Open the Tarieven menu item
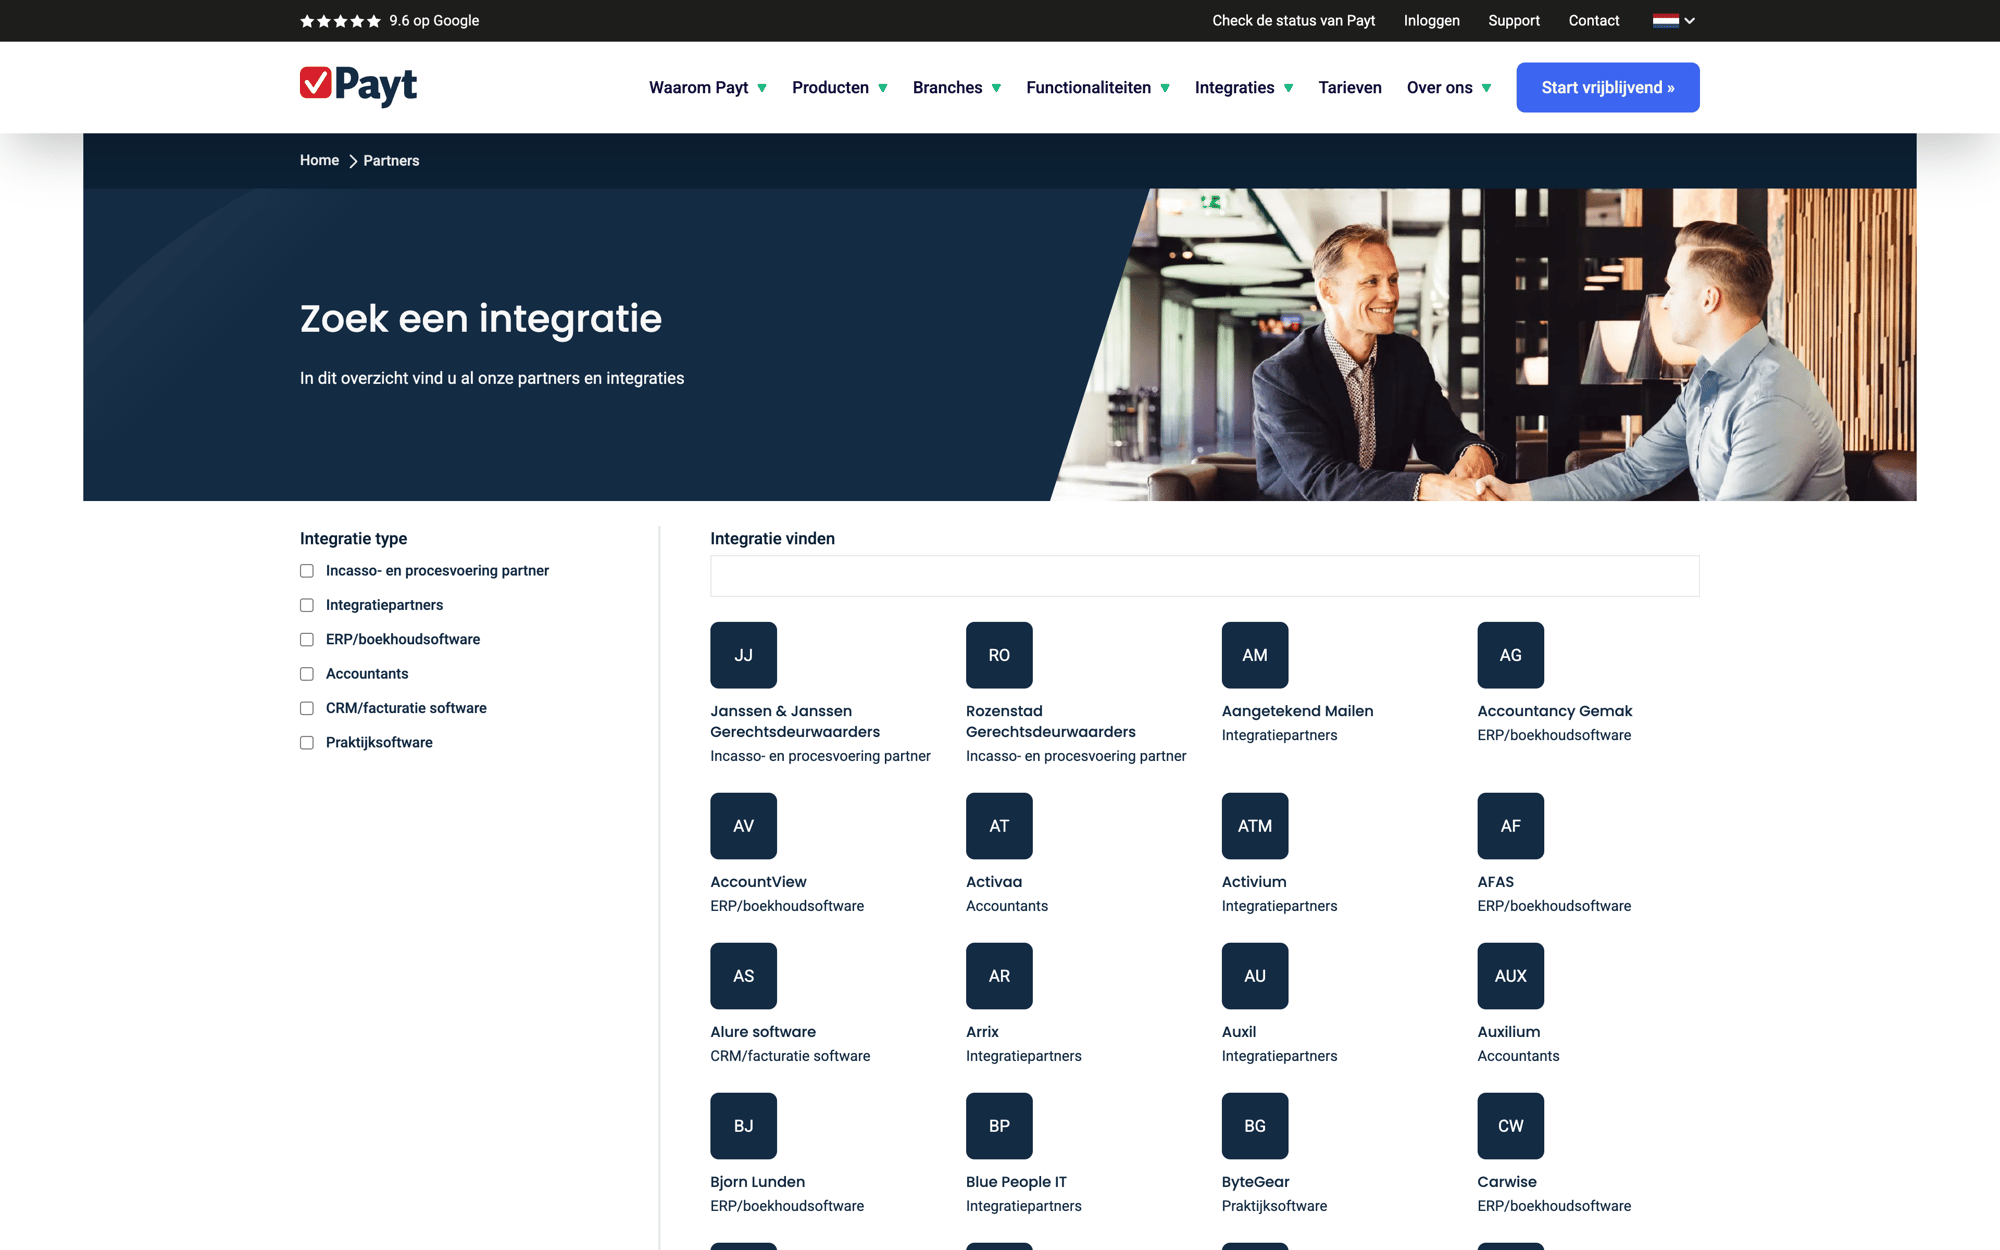The width and height of the screenshot is (2000, 1250). [1349, 87]
